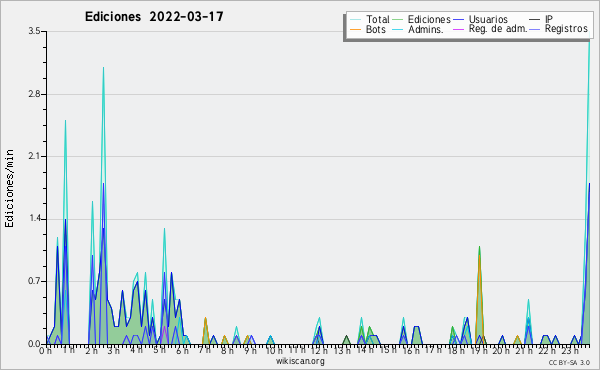600x370 pixels.
Task: Click the Total legend color line
Action: [x=355, y=20]
